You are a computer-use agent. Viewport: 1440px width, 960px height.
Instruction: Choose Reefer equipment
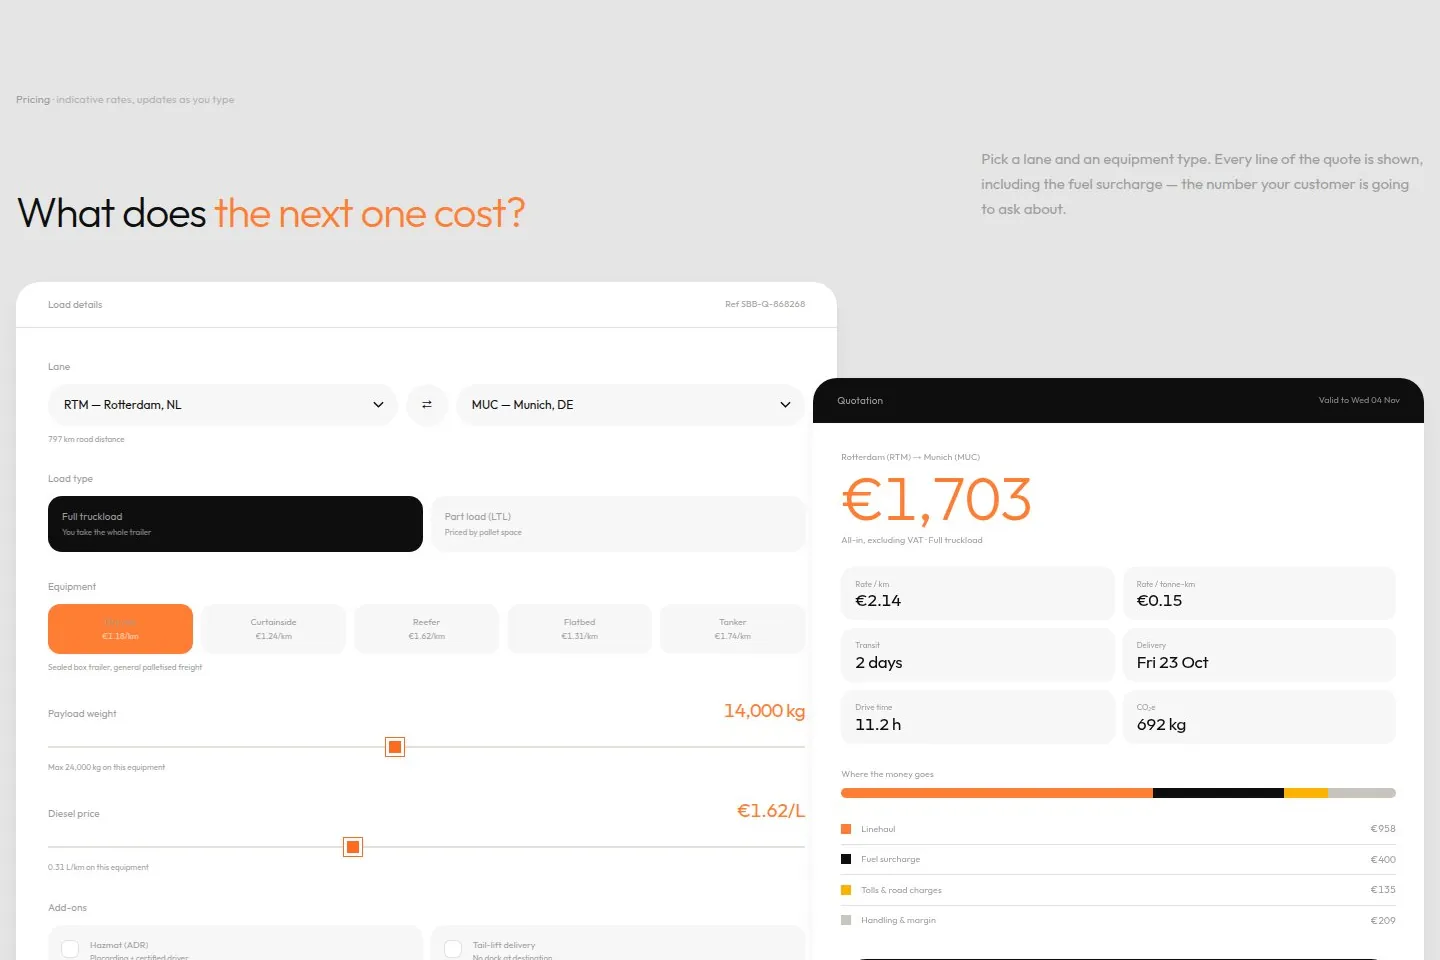pyautogui.click(x=427, y=629)
